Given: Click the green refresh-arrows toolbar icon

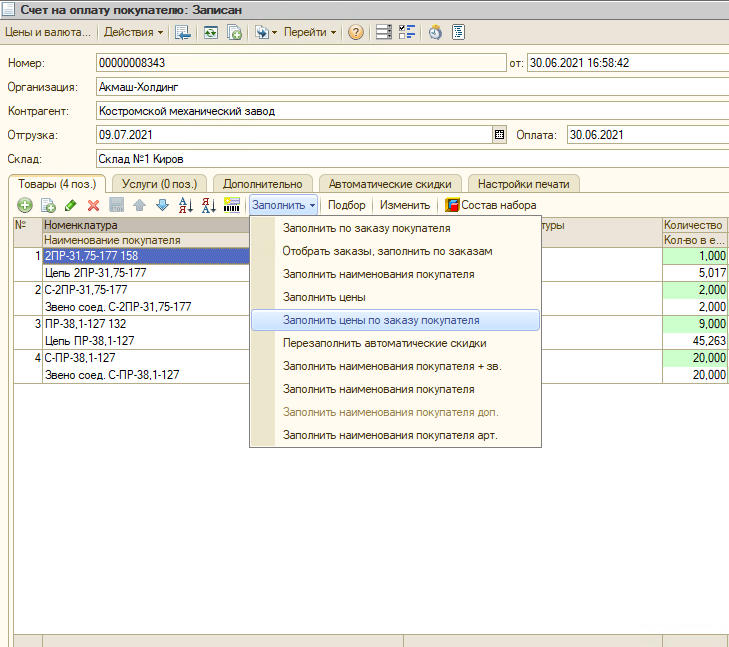Looking at the screenshot, I should [x=211, y=32].
